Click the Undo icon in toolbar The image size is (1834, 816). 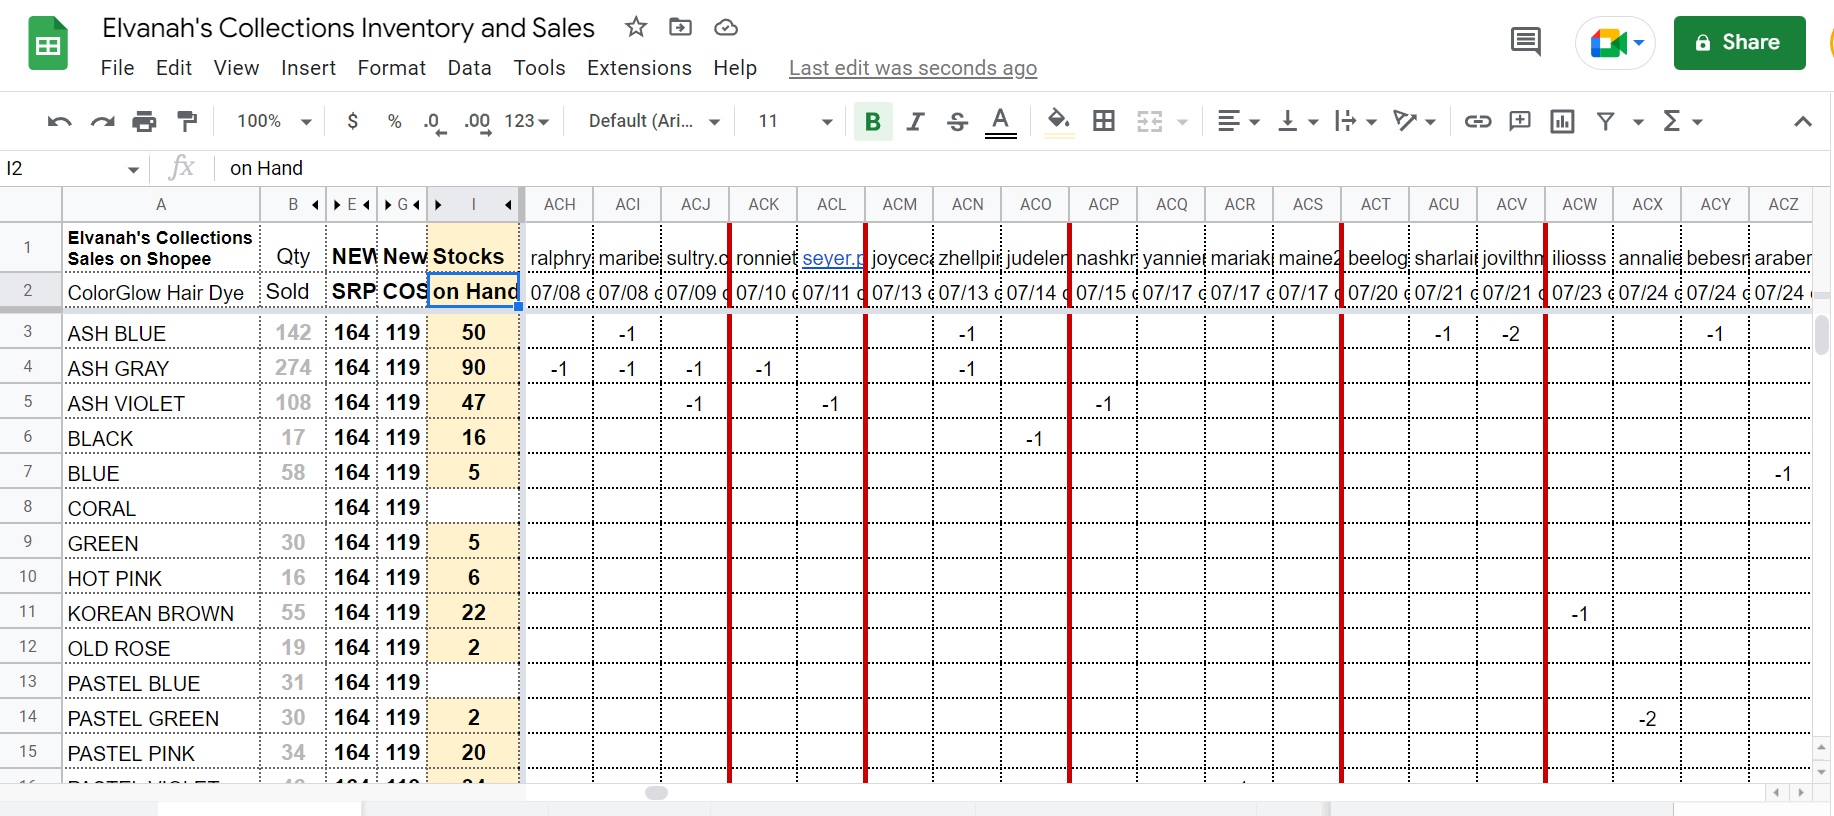pyautogui.click(x=59, y=121)
